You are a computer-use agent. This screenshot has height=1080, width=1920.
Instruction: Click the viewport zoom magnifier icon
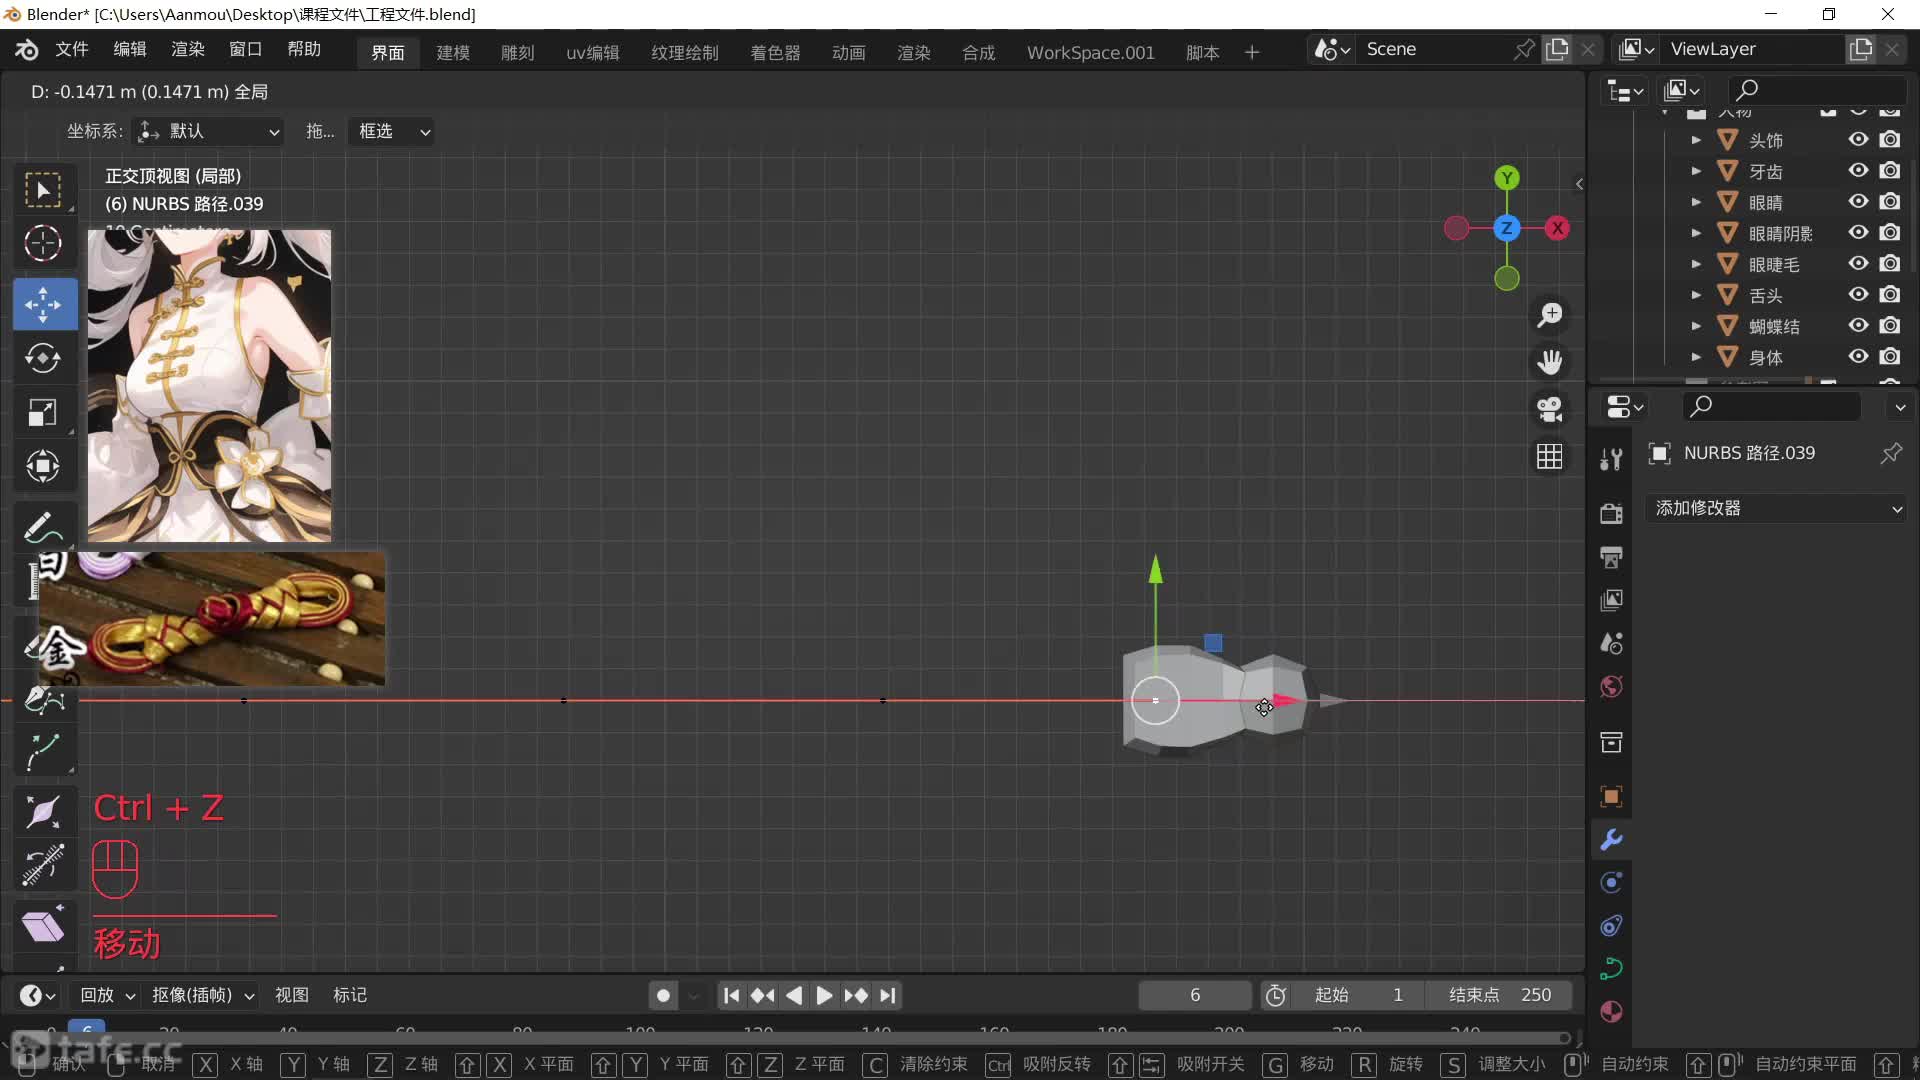pyautogui.click(x=1550, y=315)
